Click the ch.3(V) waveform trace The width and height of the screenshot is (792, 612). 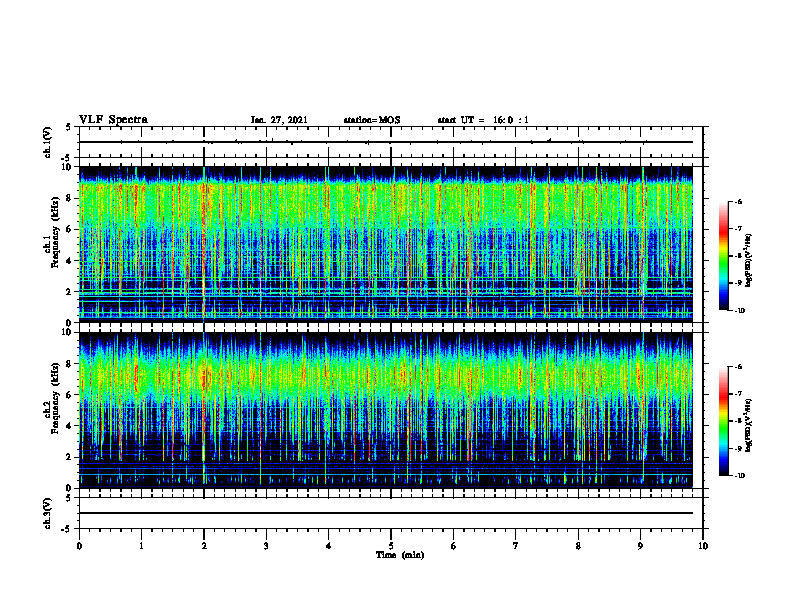[386, 513]
